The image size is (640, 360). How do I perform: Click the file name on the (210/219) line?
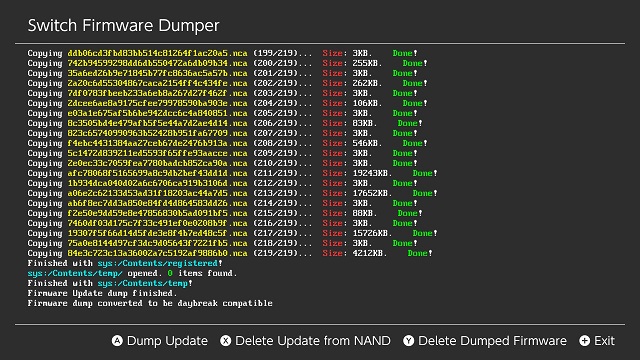click(158, 163)
